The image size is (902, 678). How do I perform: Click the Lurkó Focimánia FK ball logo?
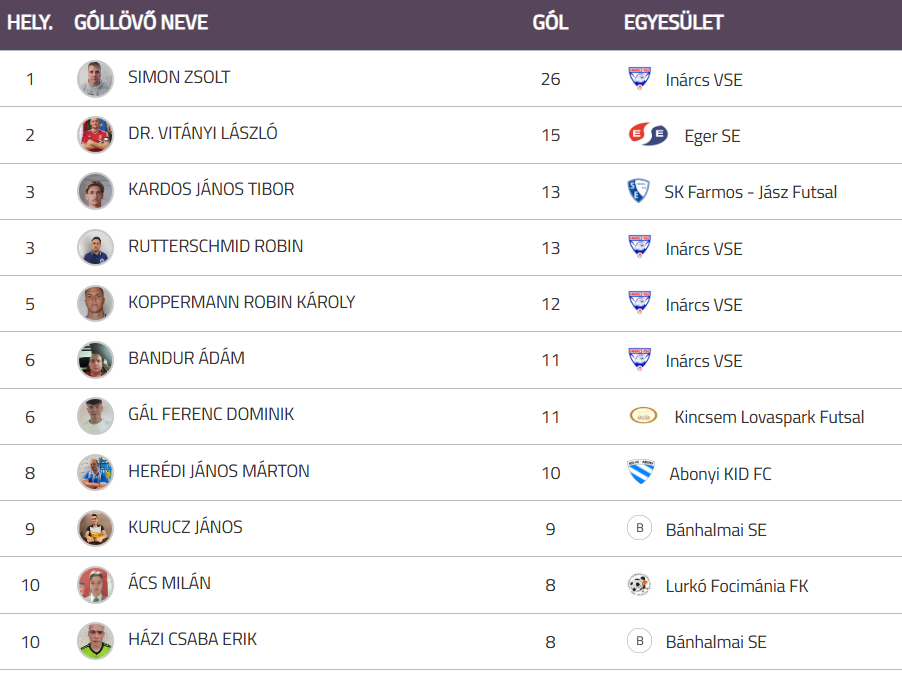[639, 585]
